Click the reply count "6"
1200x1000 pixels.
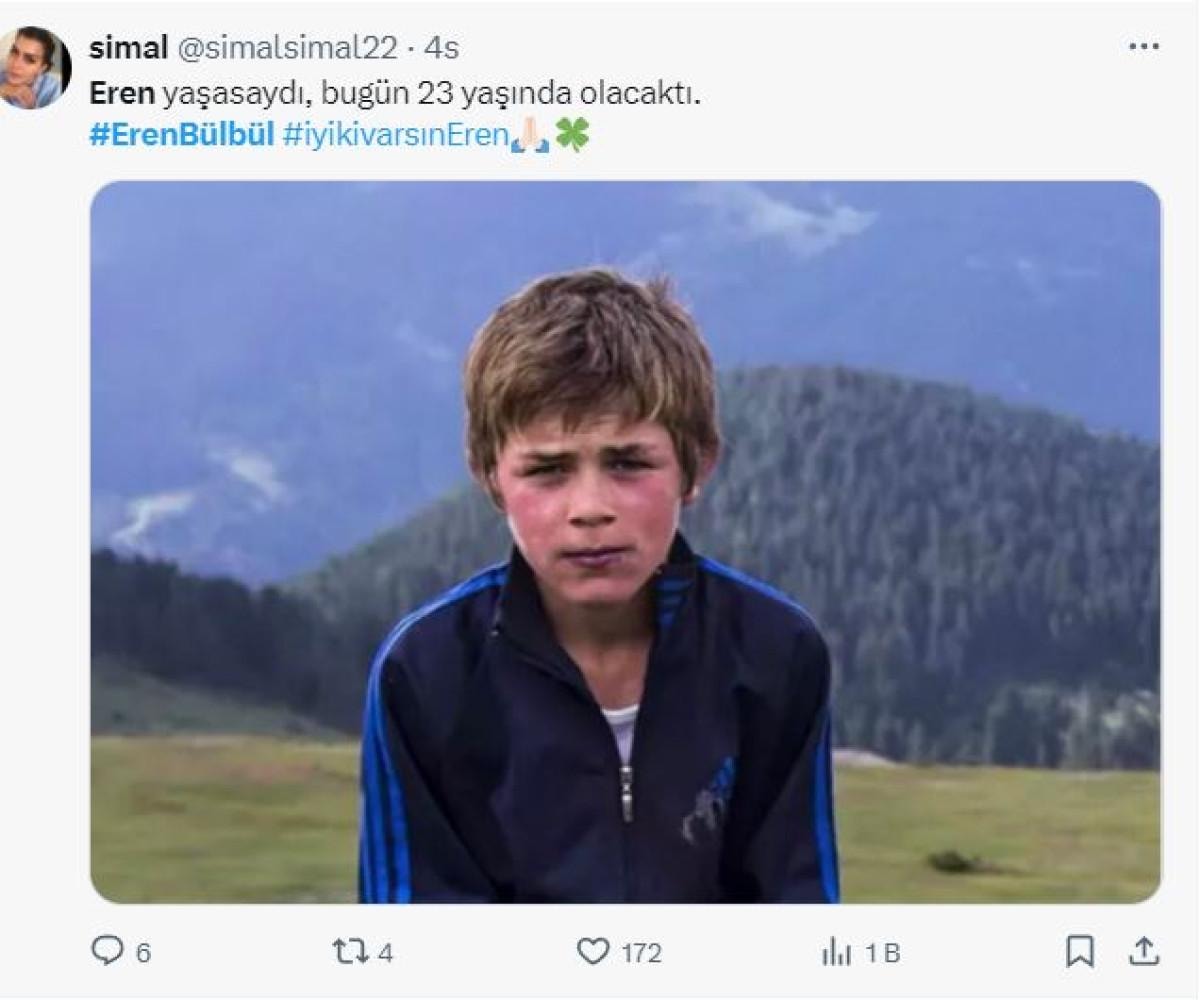tap(143, 954)
